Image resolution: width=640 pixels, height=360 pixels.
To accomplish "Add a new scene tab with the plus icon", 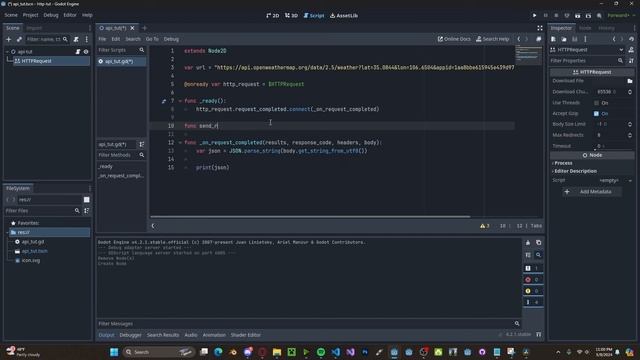I will click(144, 28).
